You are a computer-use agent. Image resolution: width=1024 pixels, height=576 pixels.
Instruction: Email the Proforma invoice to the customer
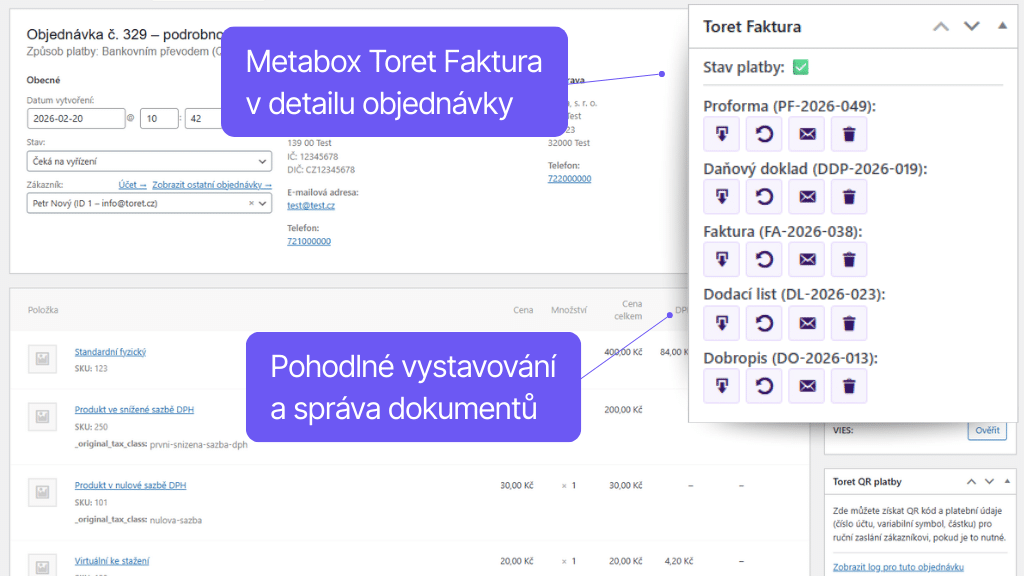(806, 134)
